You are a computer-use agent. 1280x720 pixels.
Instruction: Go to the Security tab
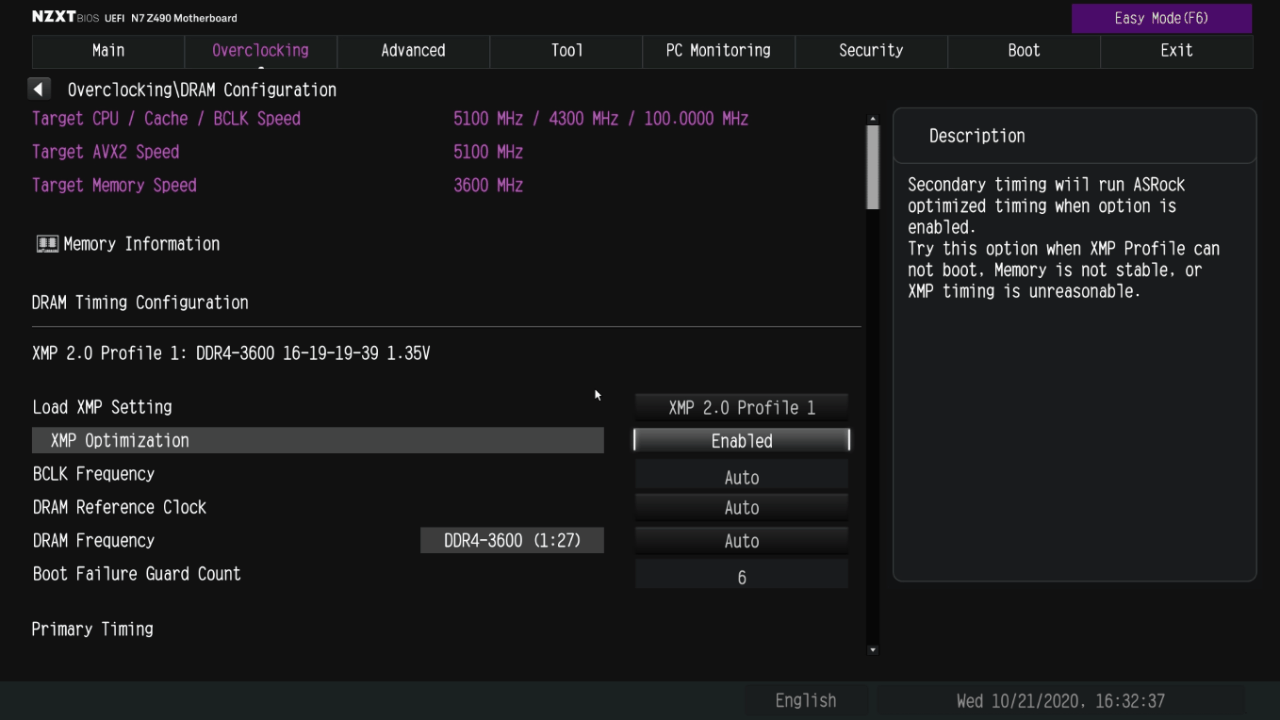871,50
